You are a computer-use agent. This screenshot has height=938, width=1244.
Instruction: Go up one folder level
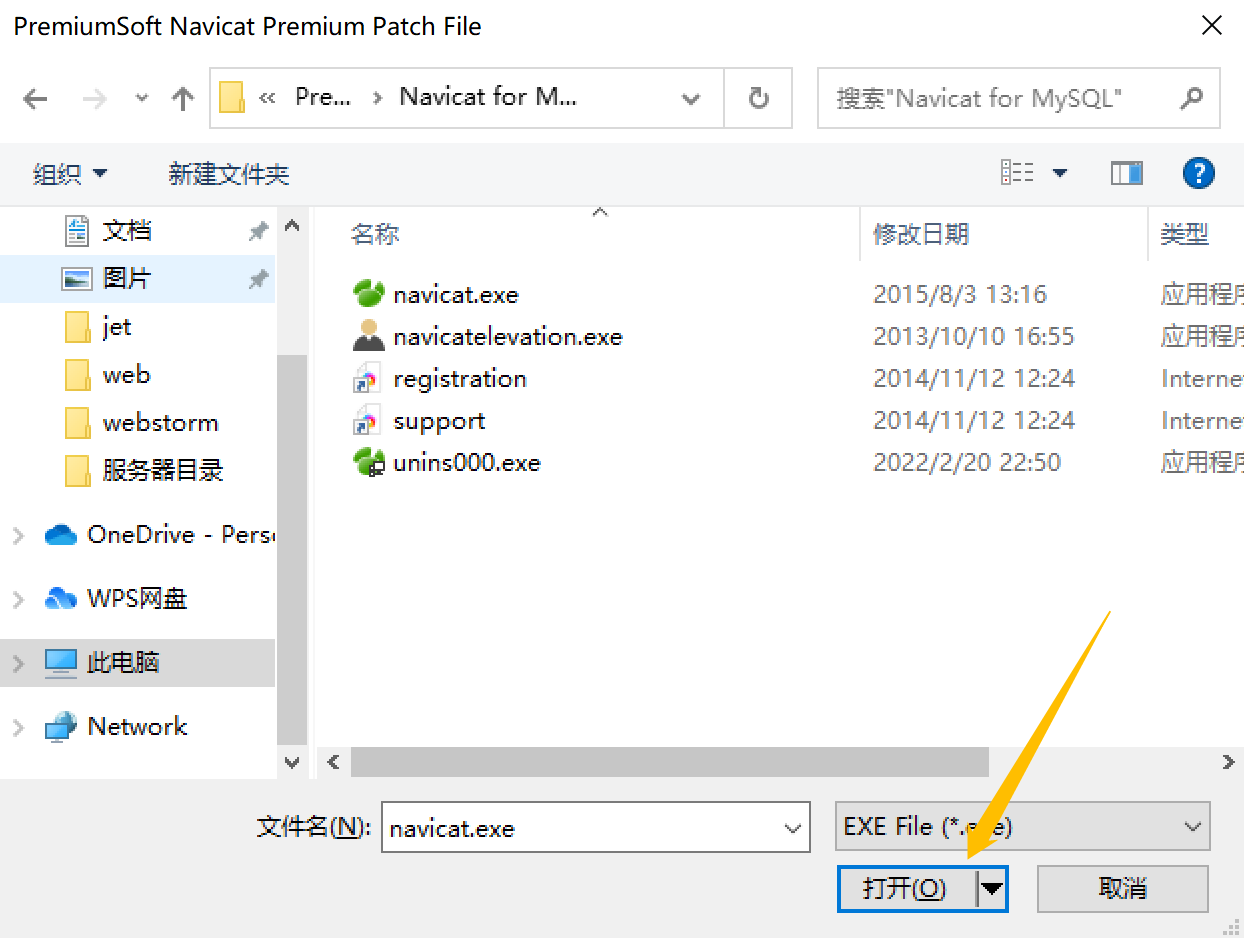182,98
